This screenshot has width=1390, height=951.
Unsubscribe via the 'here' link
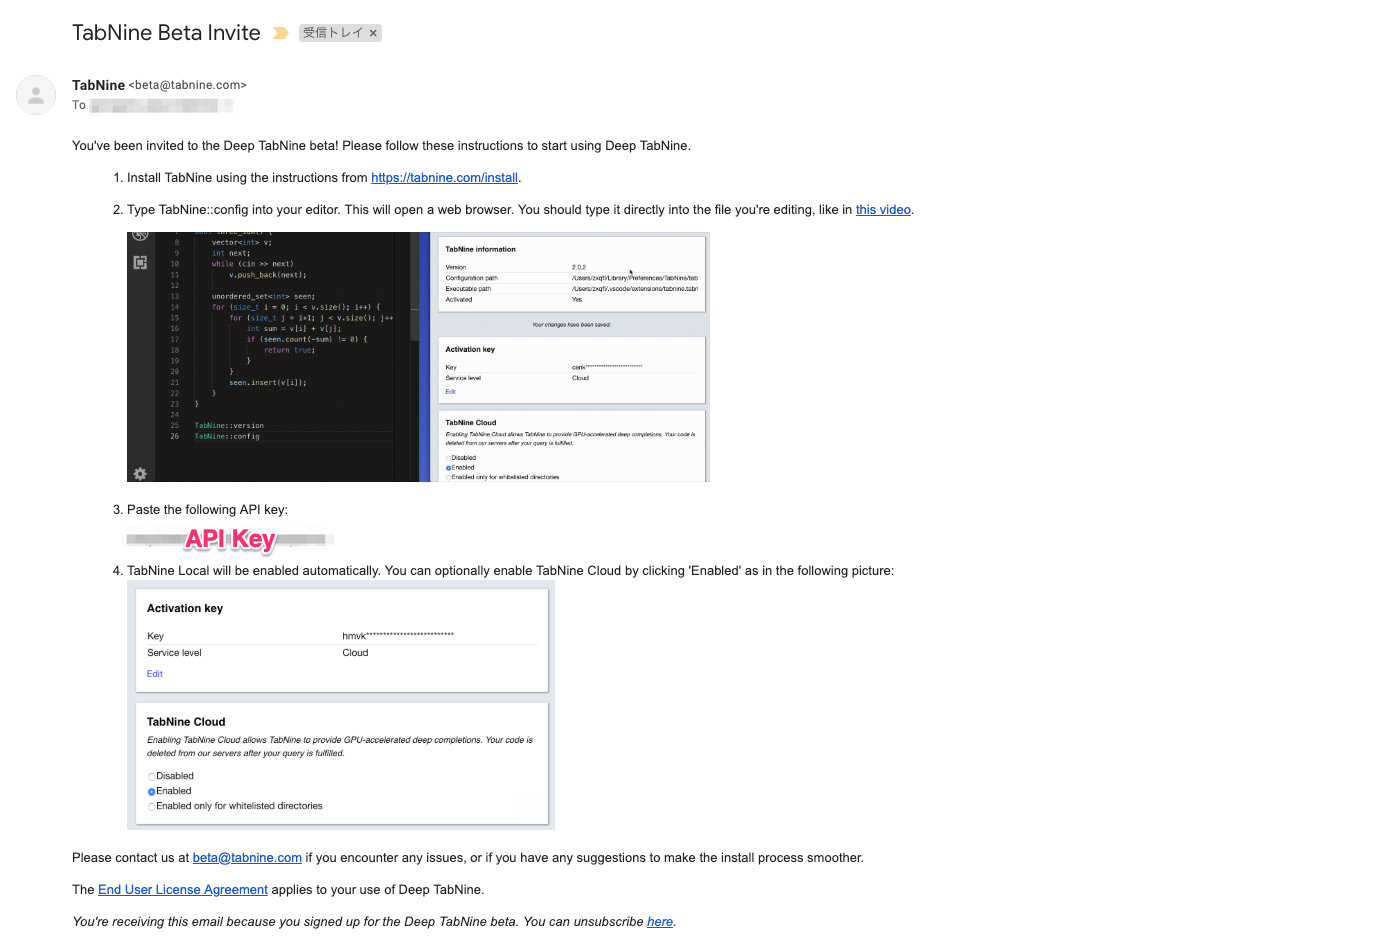click(659, 921)
